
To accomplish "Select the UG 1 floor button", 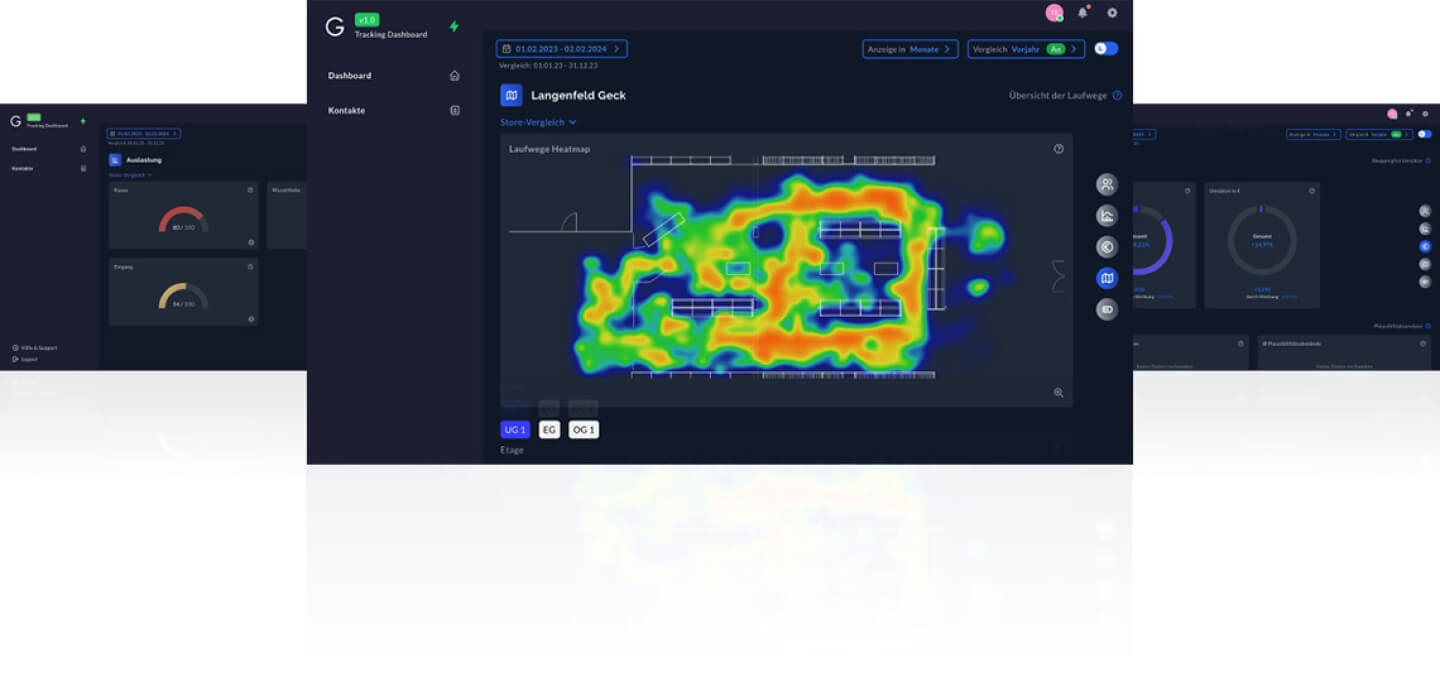I will [x=515, y=430].
